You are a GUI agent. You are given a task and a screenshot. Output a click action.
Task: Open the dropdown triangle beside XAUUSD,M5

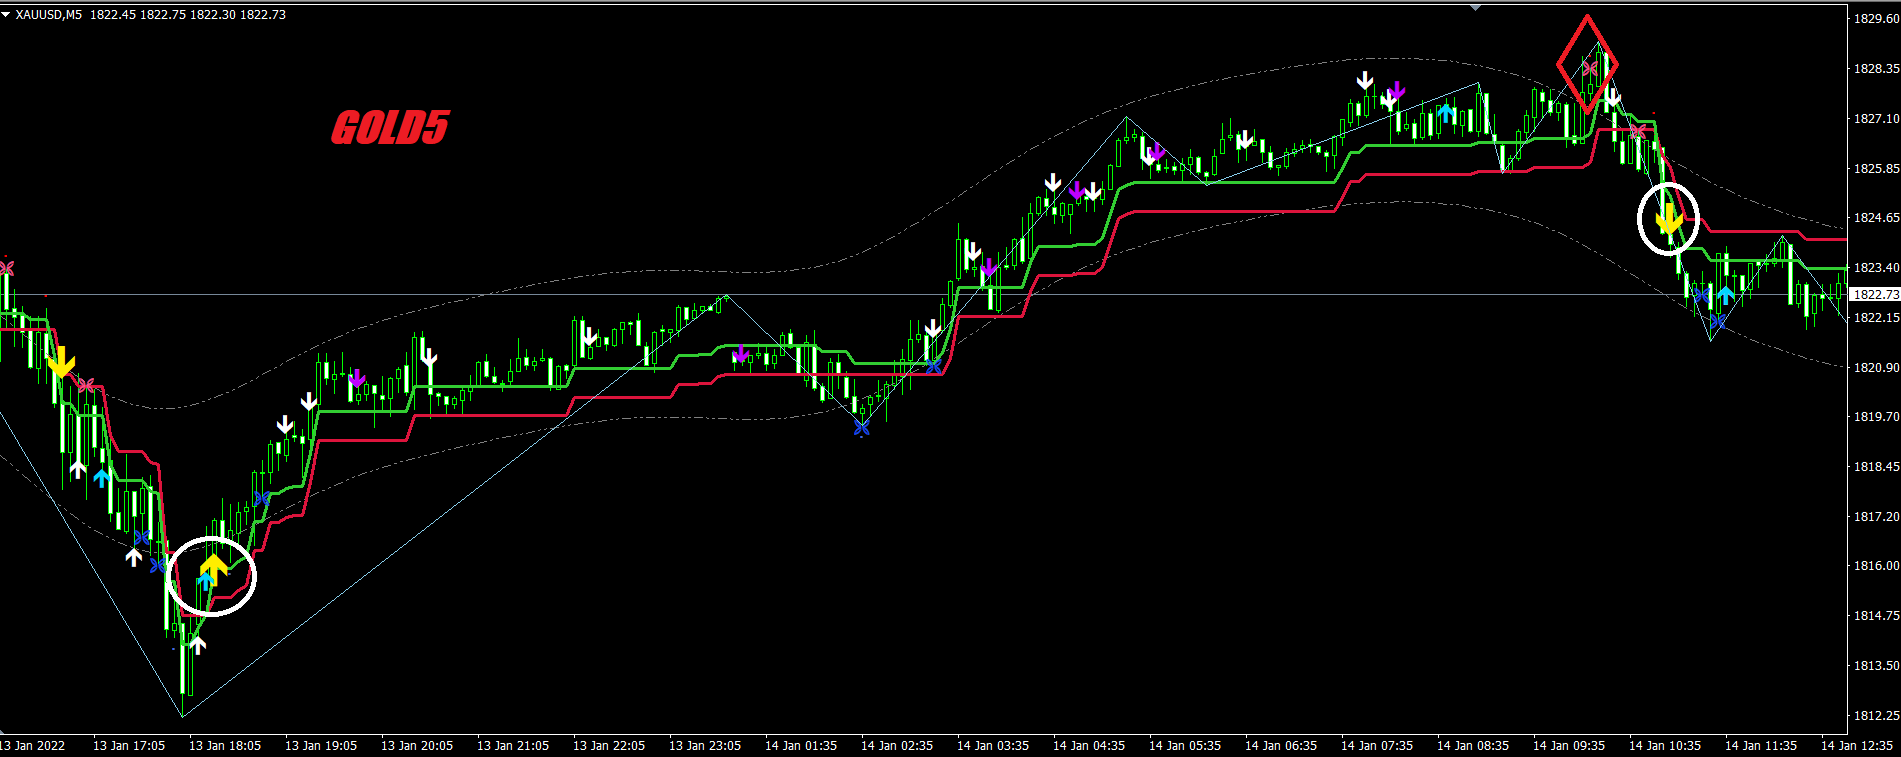(6, 15)
